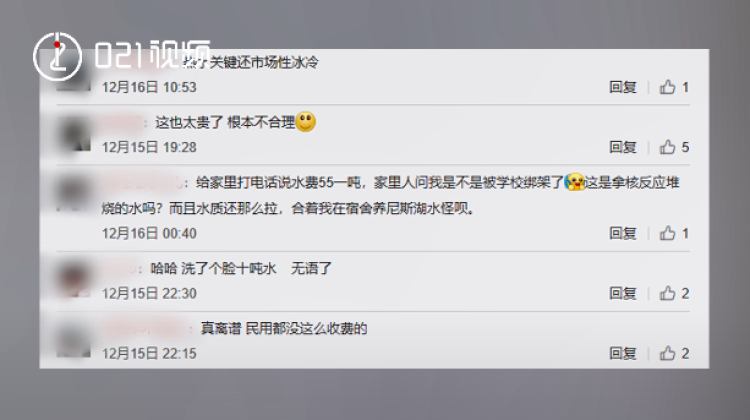Screen dimensions: 750x420
Task: Reply to the comment posted 12月15日 22:15
Action: point(623,354)
